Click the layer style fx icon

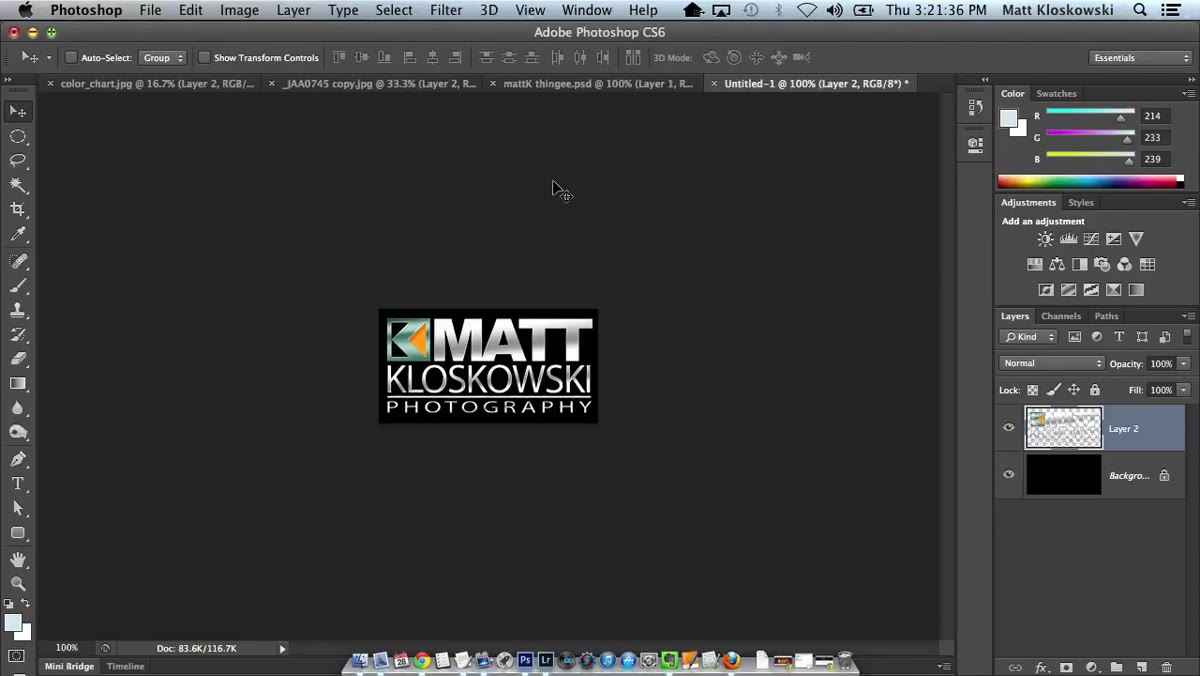[x=1041, y=667]
